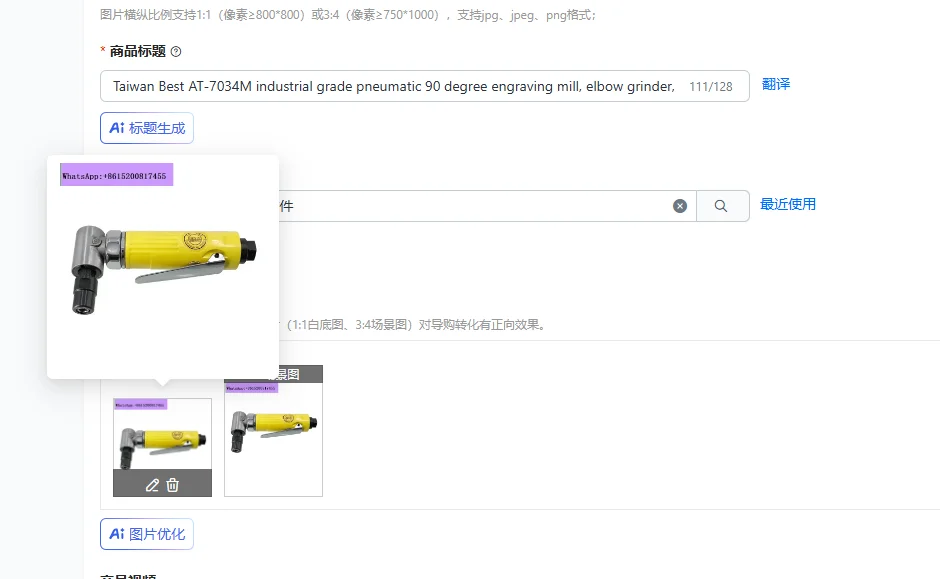
Task: Focus the product title input field
Action: (x=424, y=86)
